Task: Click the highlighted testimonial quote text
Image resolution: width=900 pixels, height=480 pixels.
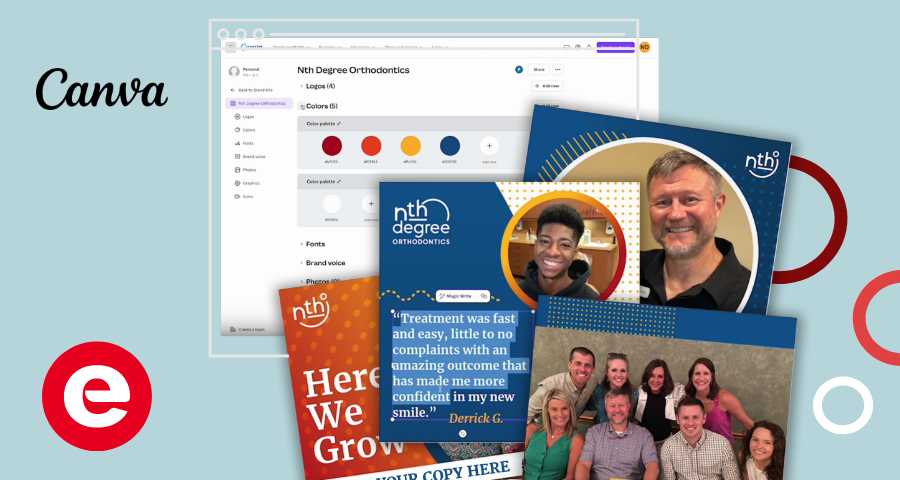Action: click(x=459, y=365)
